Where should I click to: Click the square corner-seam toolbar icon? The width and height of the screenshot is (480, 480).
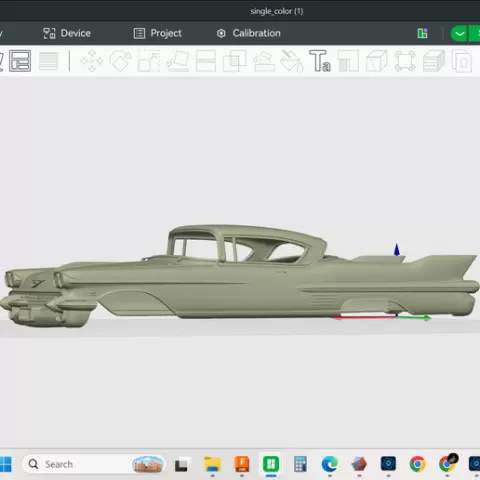[x=348, y=61]
